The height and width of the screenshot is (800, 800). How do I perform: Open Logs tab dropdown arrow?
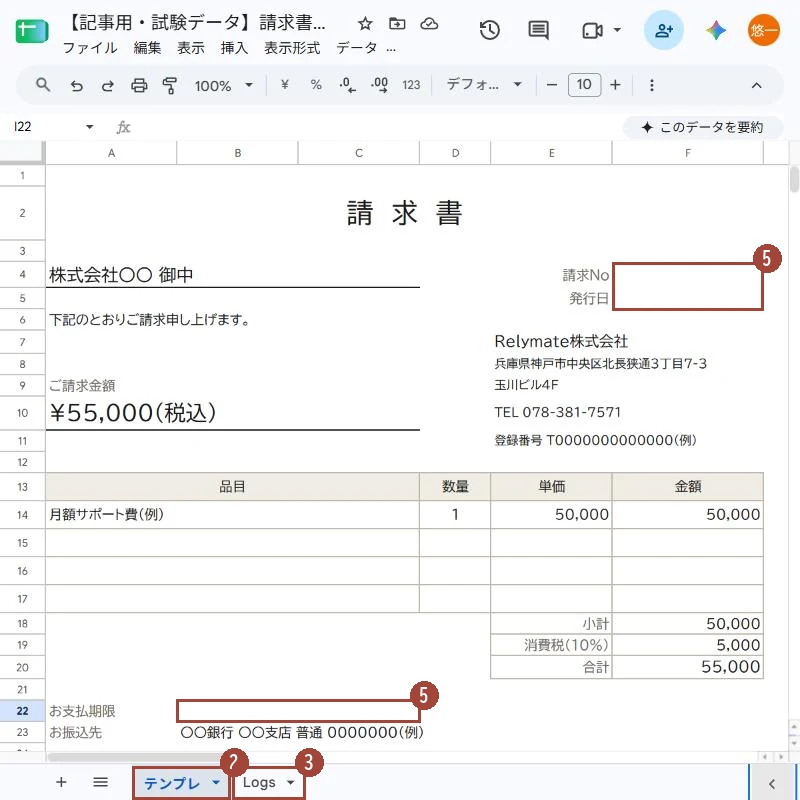[x=290, y=782]
